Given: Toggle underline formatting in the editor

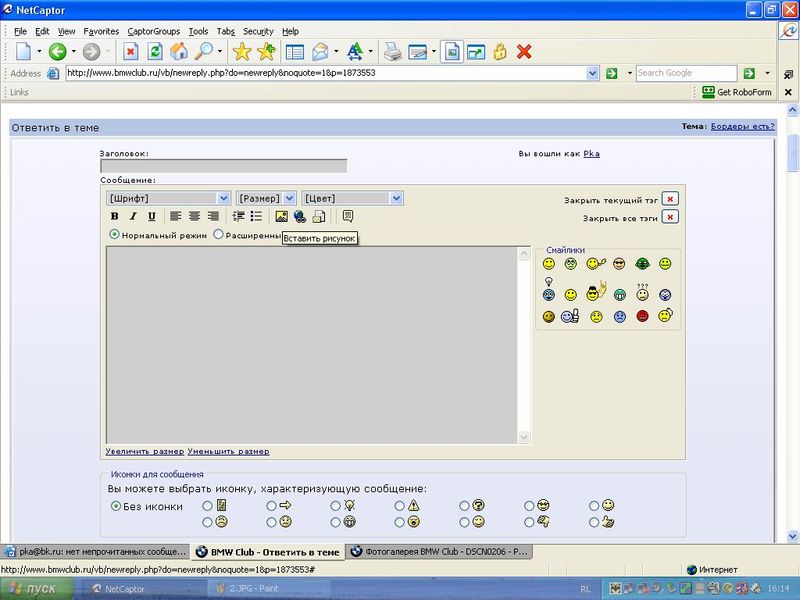Looking at the screenshot, I should click(152, 216).
